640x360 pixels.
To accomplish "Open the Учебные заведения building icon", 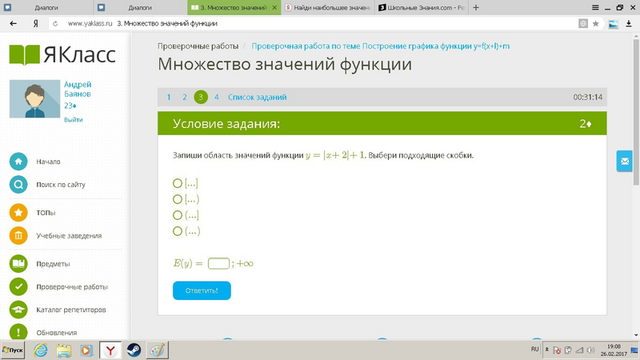I will click(18, 236).
